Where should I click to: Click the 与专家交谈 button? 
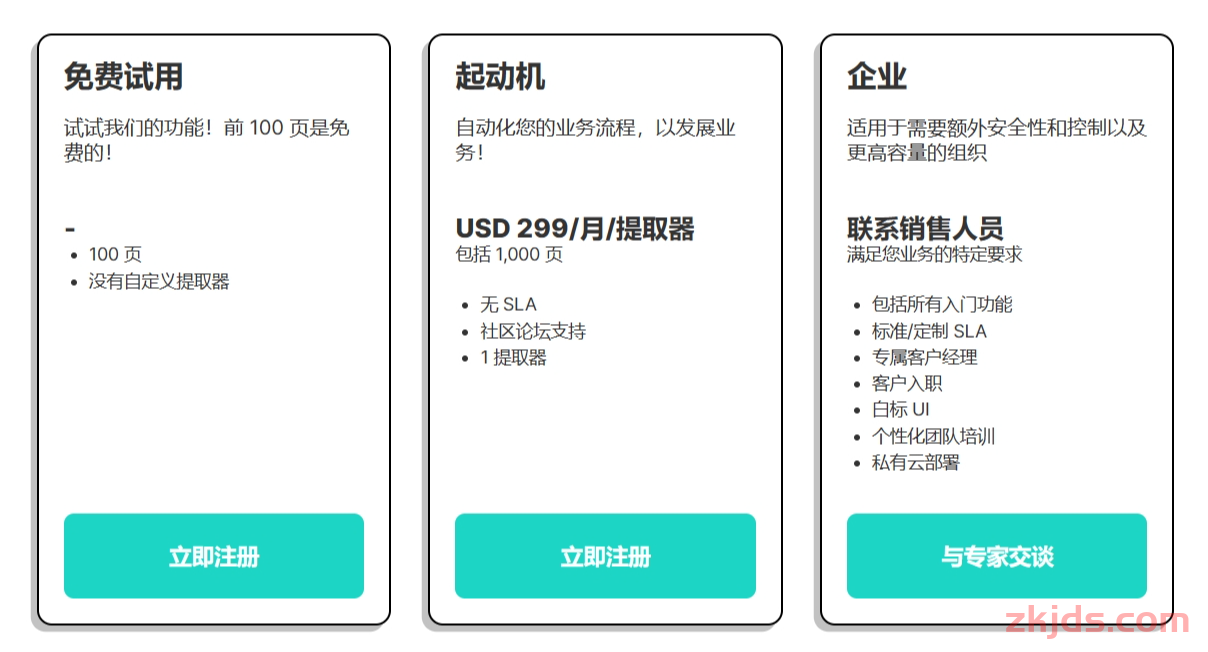tap(997, 556)
